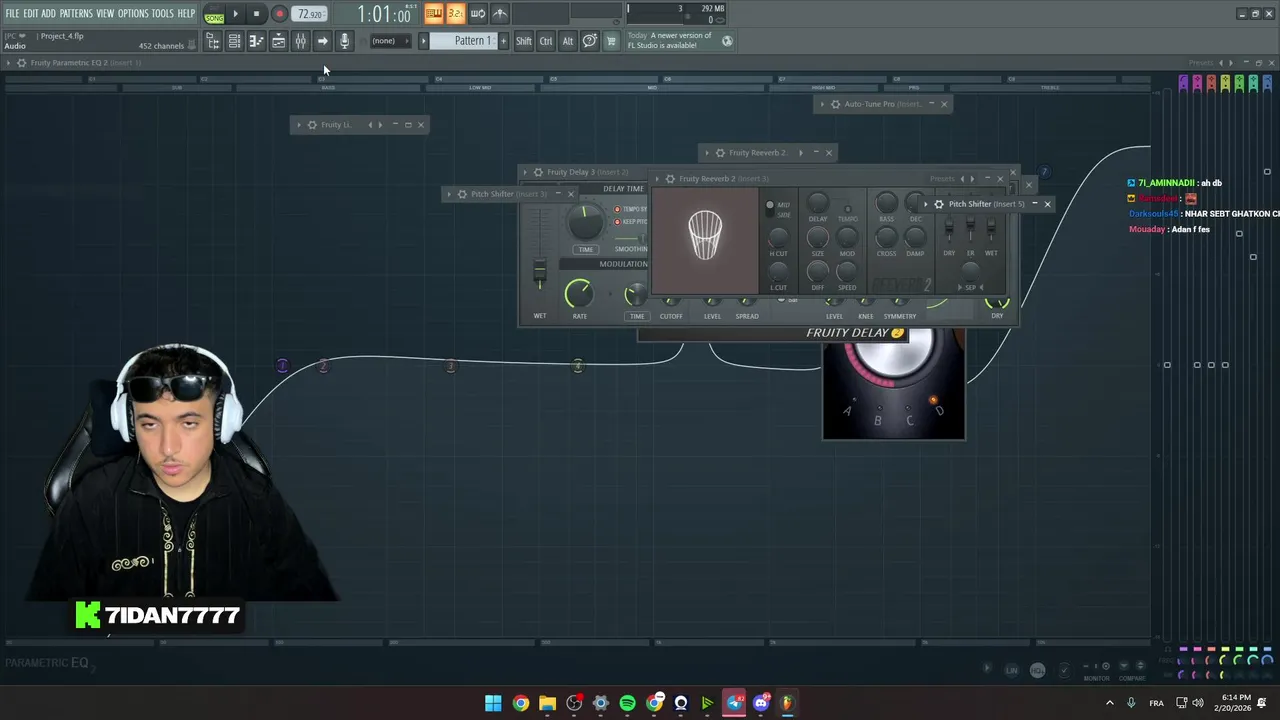Click the 72.920 tempo field

(311, 14)
